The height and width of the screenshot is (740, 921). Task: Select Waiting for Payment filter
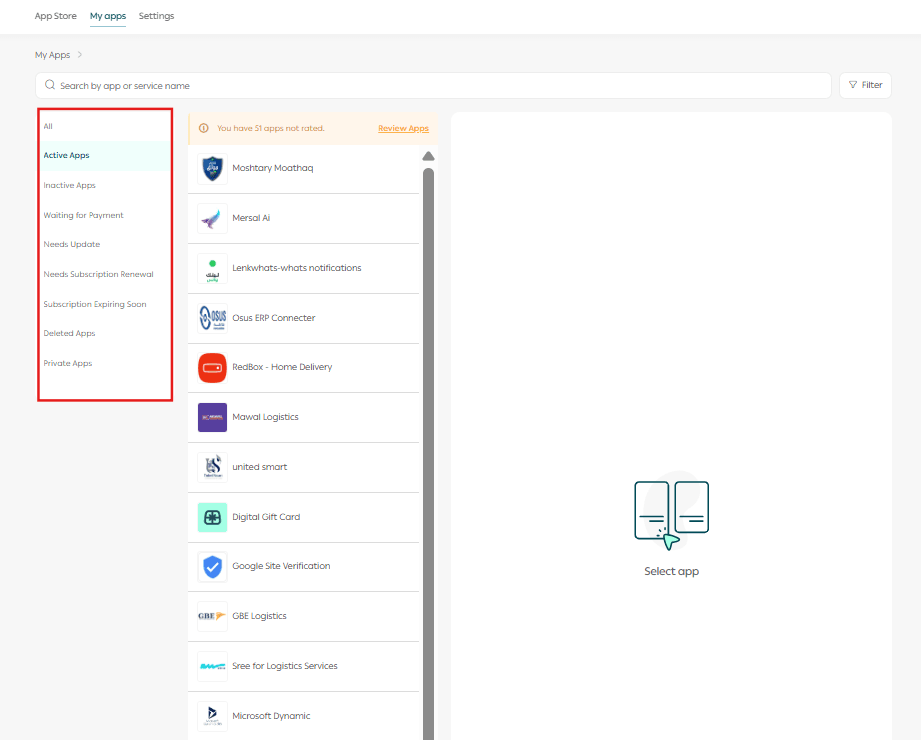[x=84, y=215]
